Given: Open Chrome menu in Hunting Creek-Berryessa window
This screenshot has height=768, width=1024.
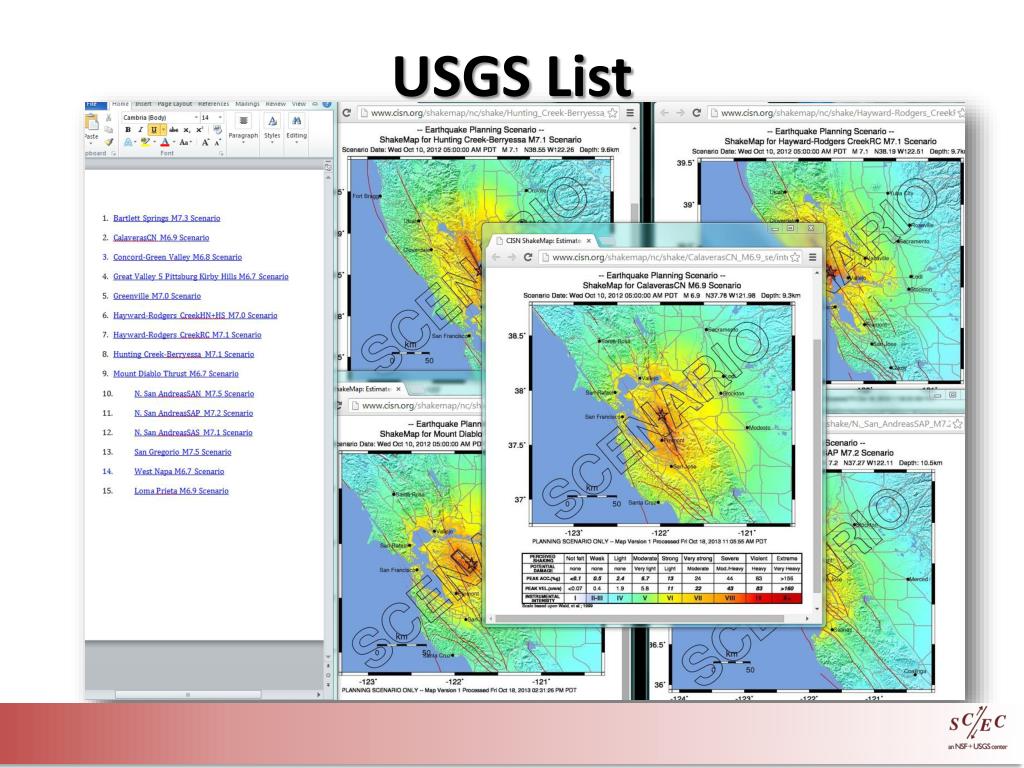Looking at the screenshot, I should point(630,113).
